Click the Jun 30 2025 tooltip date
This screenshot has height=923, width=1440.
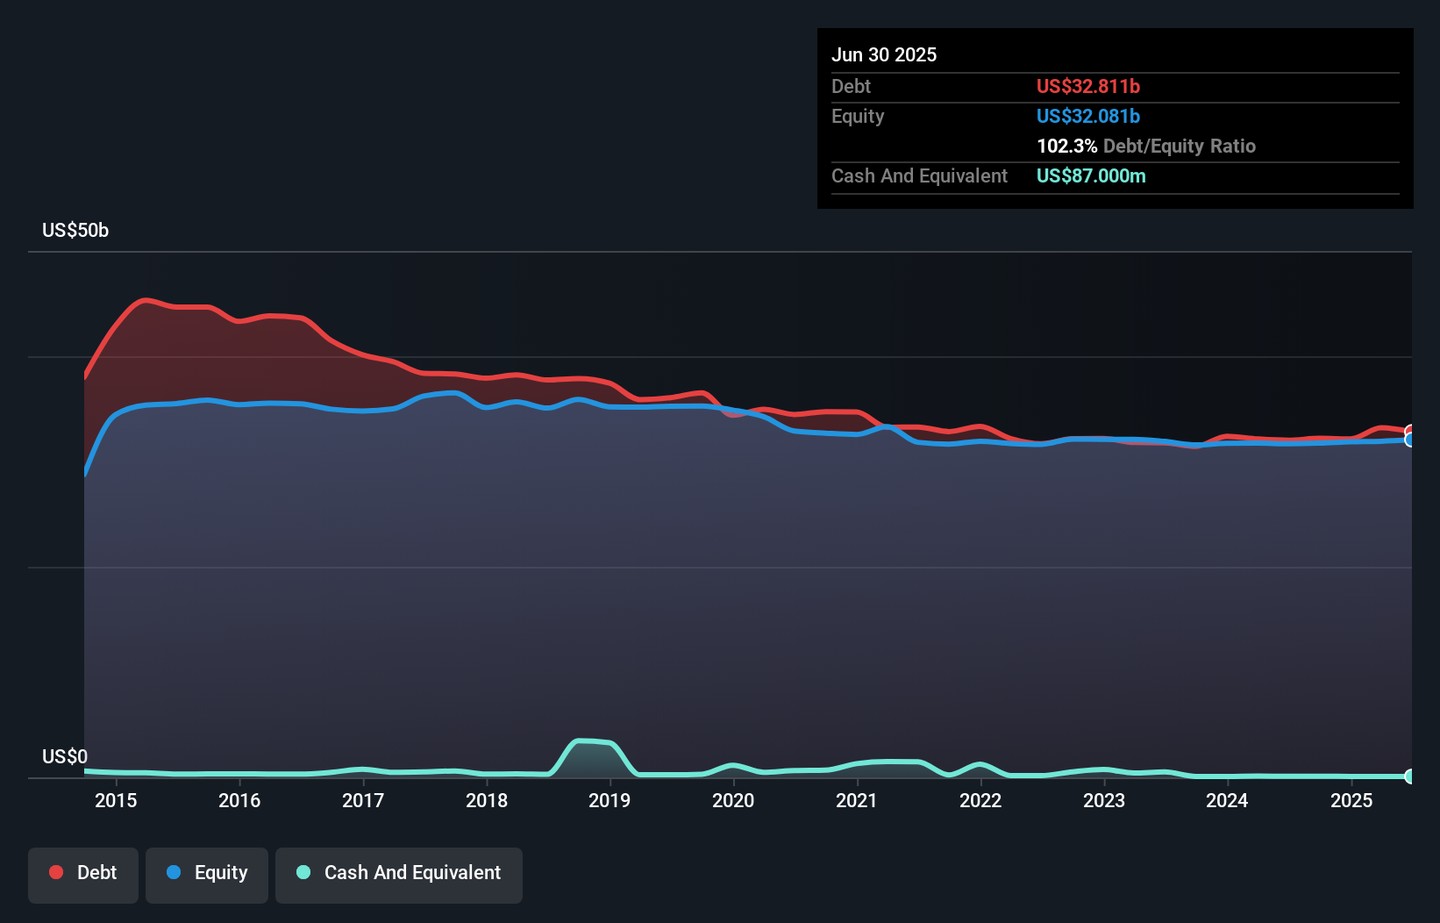(x=884, y=55)
